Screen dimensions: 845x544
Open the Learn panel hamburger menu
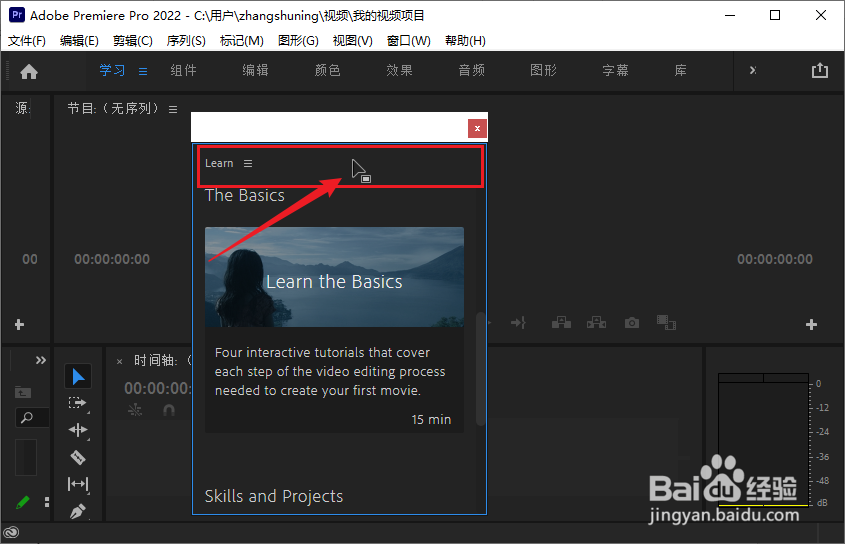point(248,163)
